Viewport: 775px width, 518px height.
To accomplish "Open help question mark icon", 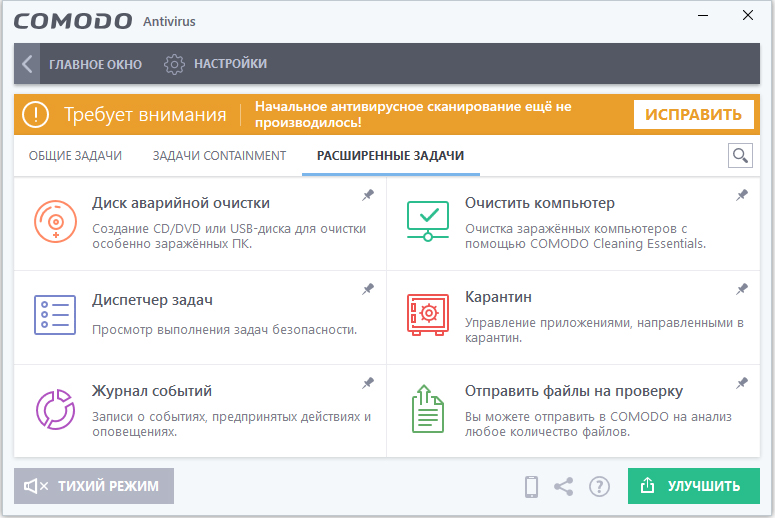I will tap(599, 486).
